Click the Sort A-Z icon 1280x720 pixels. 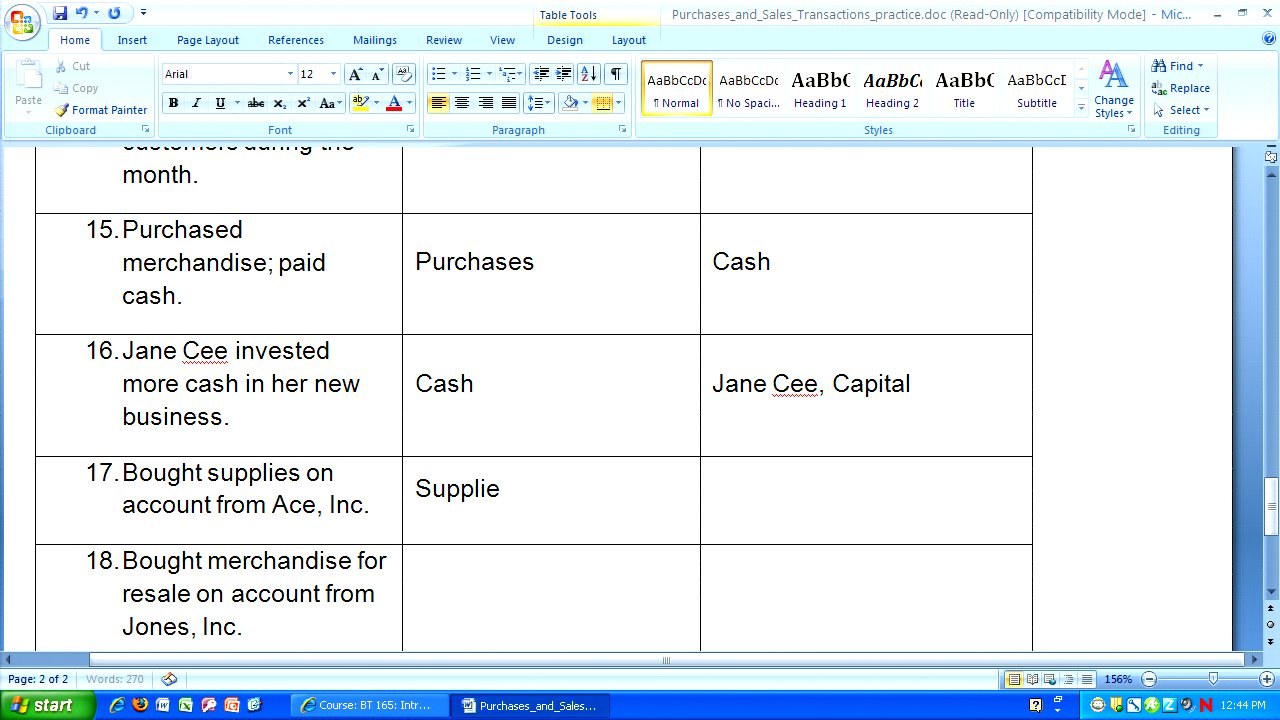pos(589,75)
